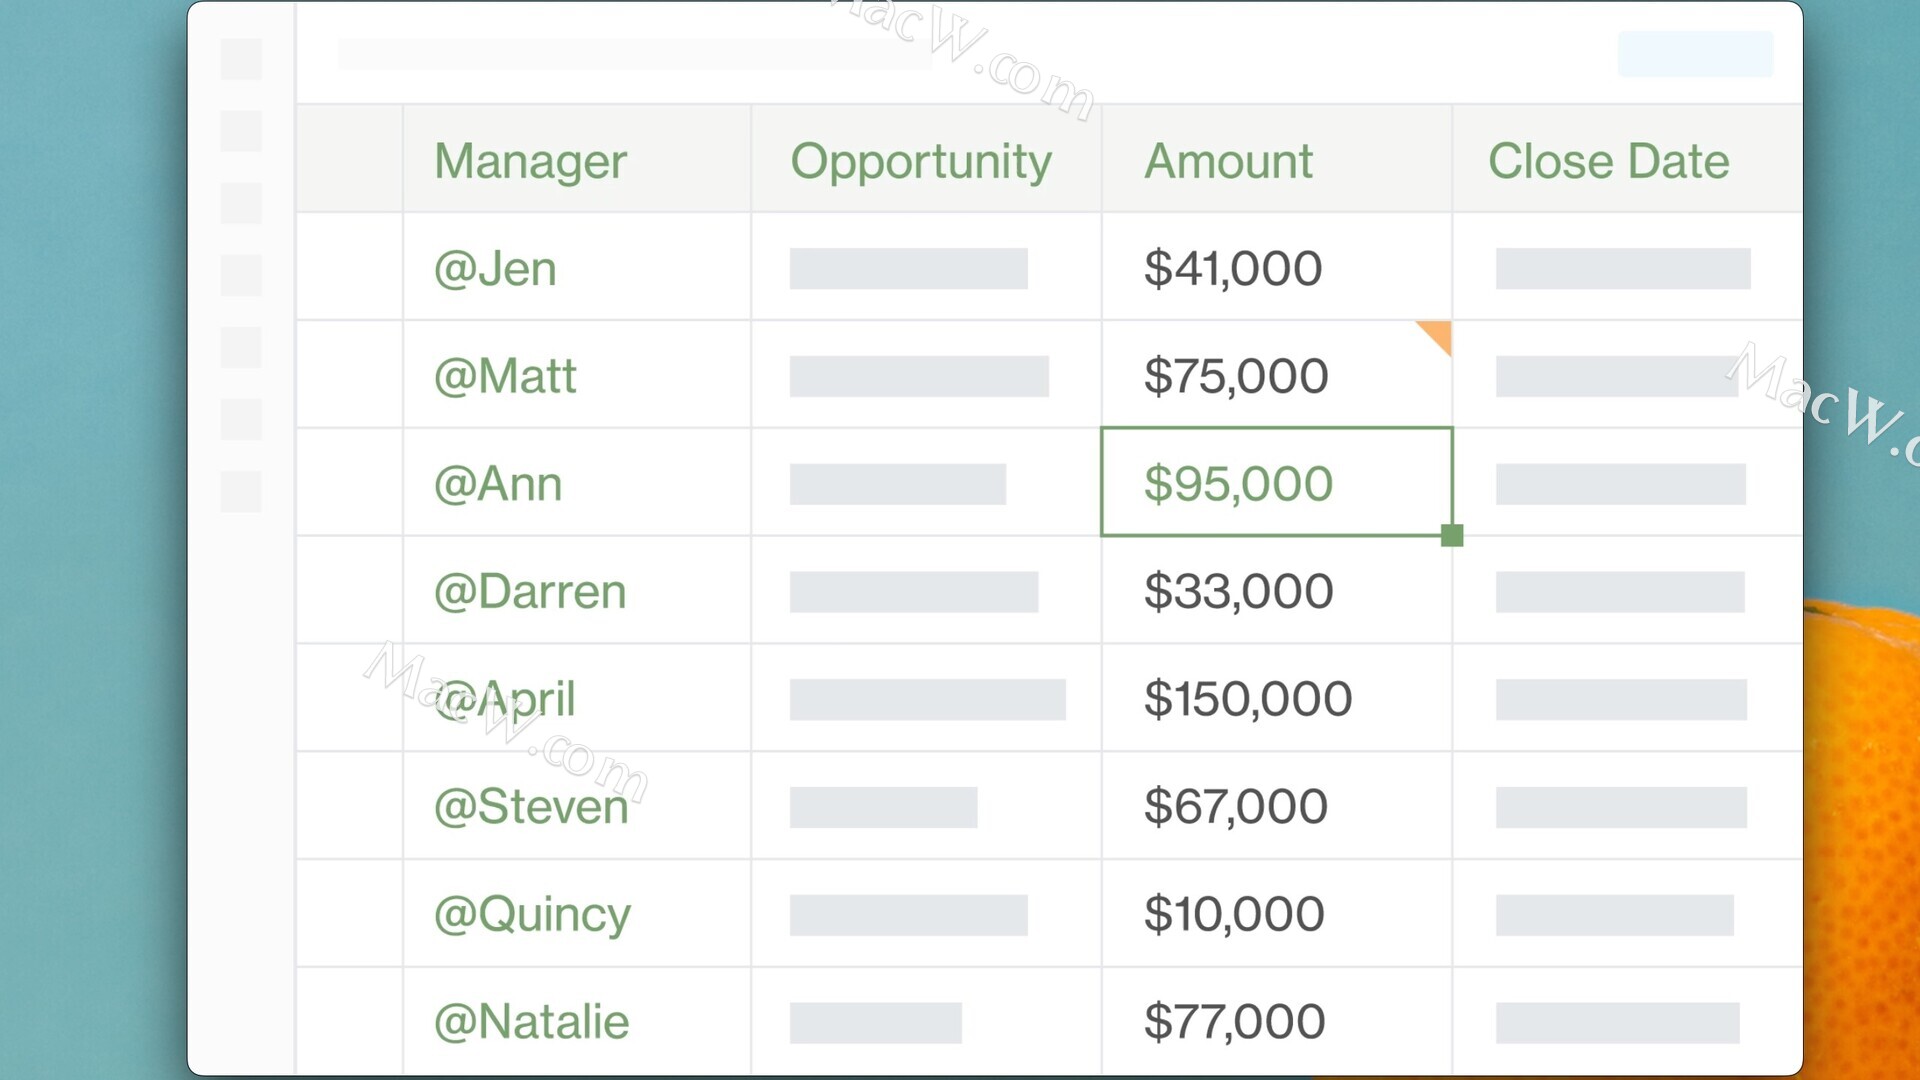Click the topmost sidebar placeholder icon
1920x1080 pixels.
click(x=241, y=59)
